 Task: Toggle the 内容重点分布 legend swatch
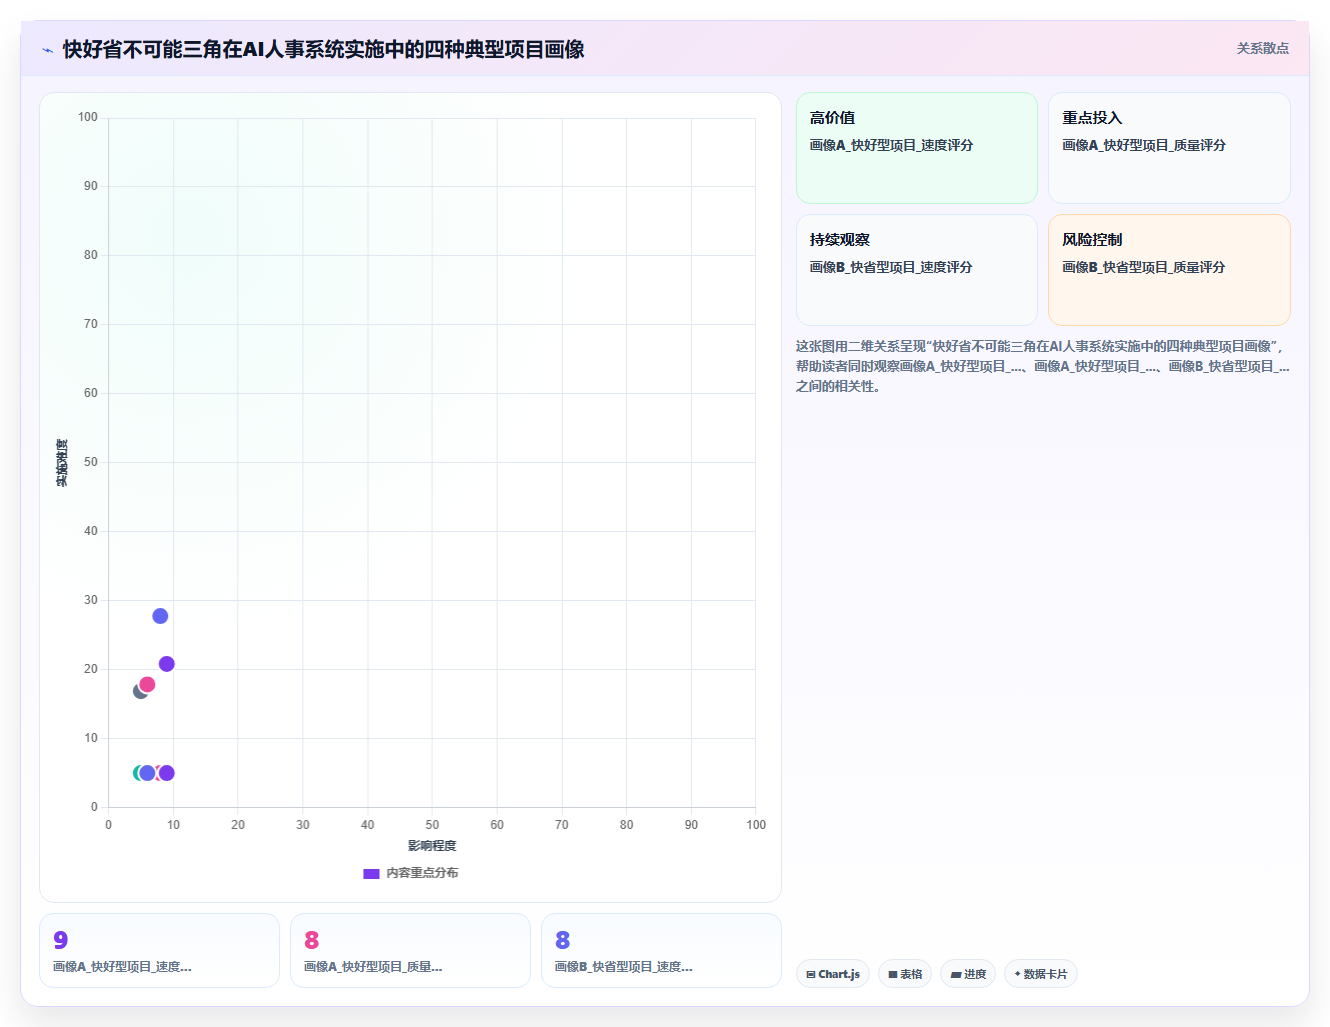tap(371, 873)
